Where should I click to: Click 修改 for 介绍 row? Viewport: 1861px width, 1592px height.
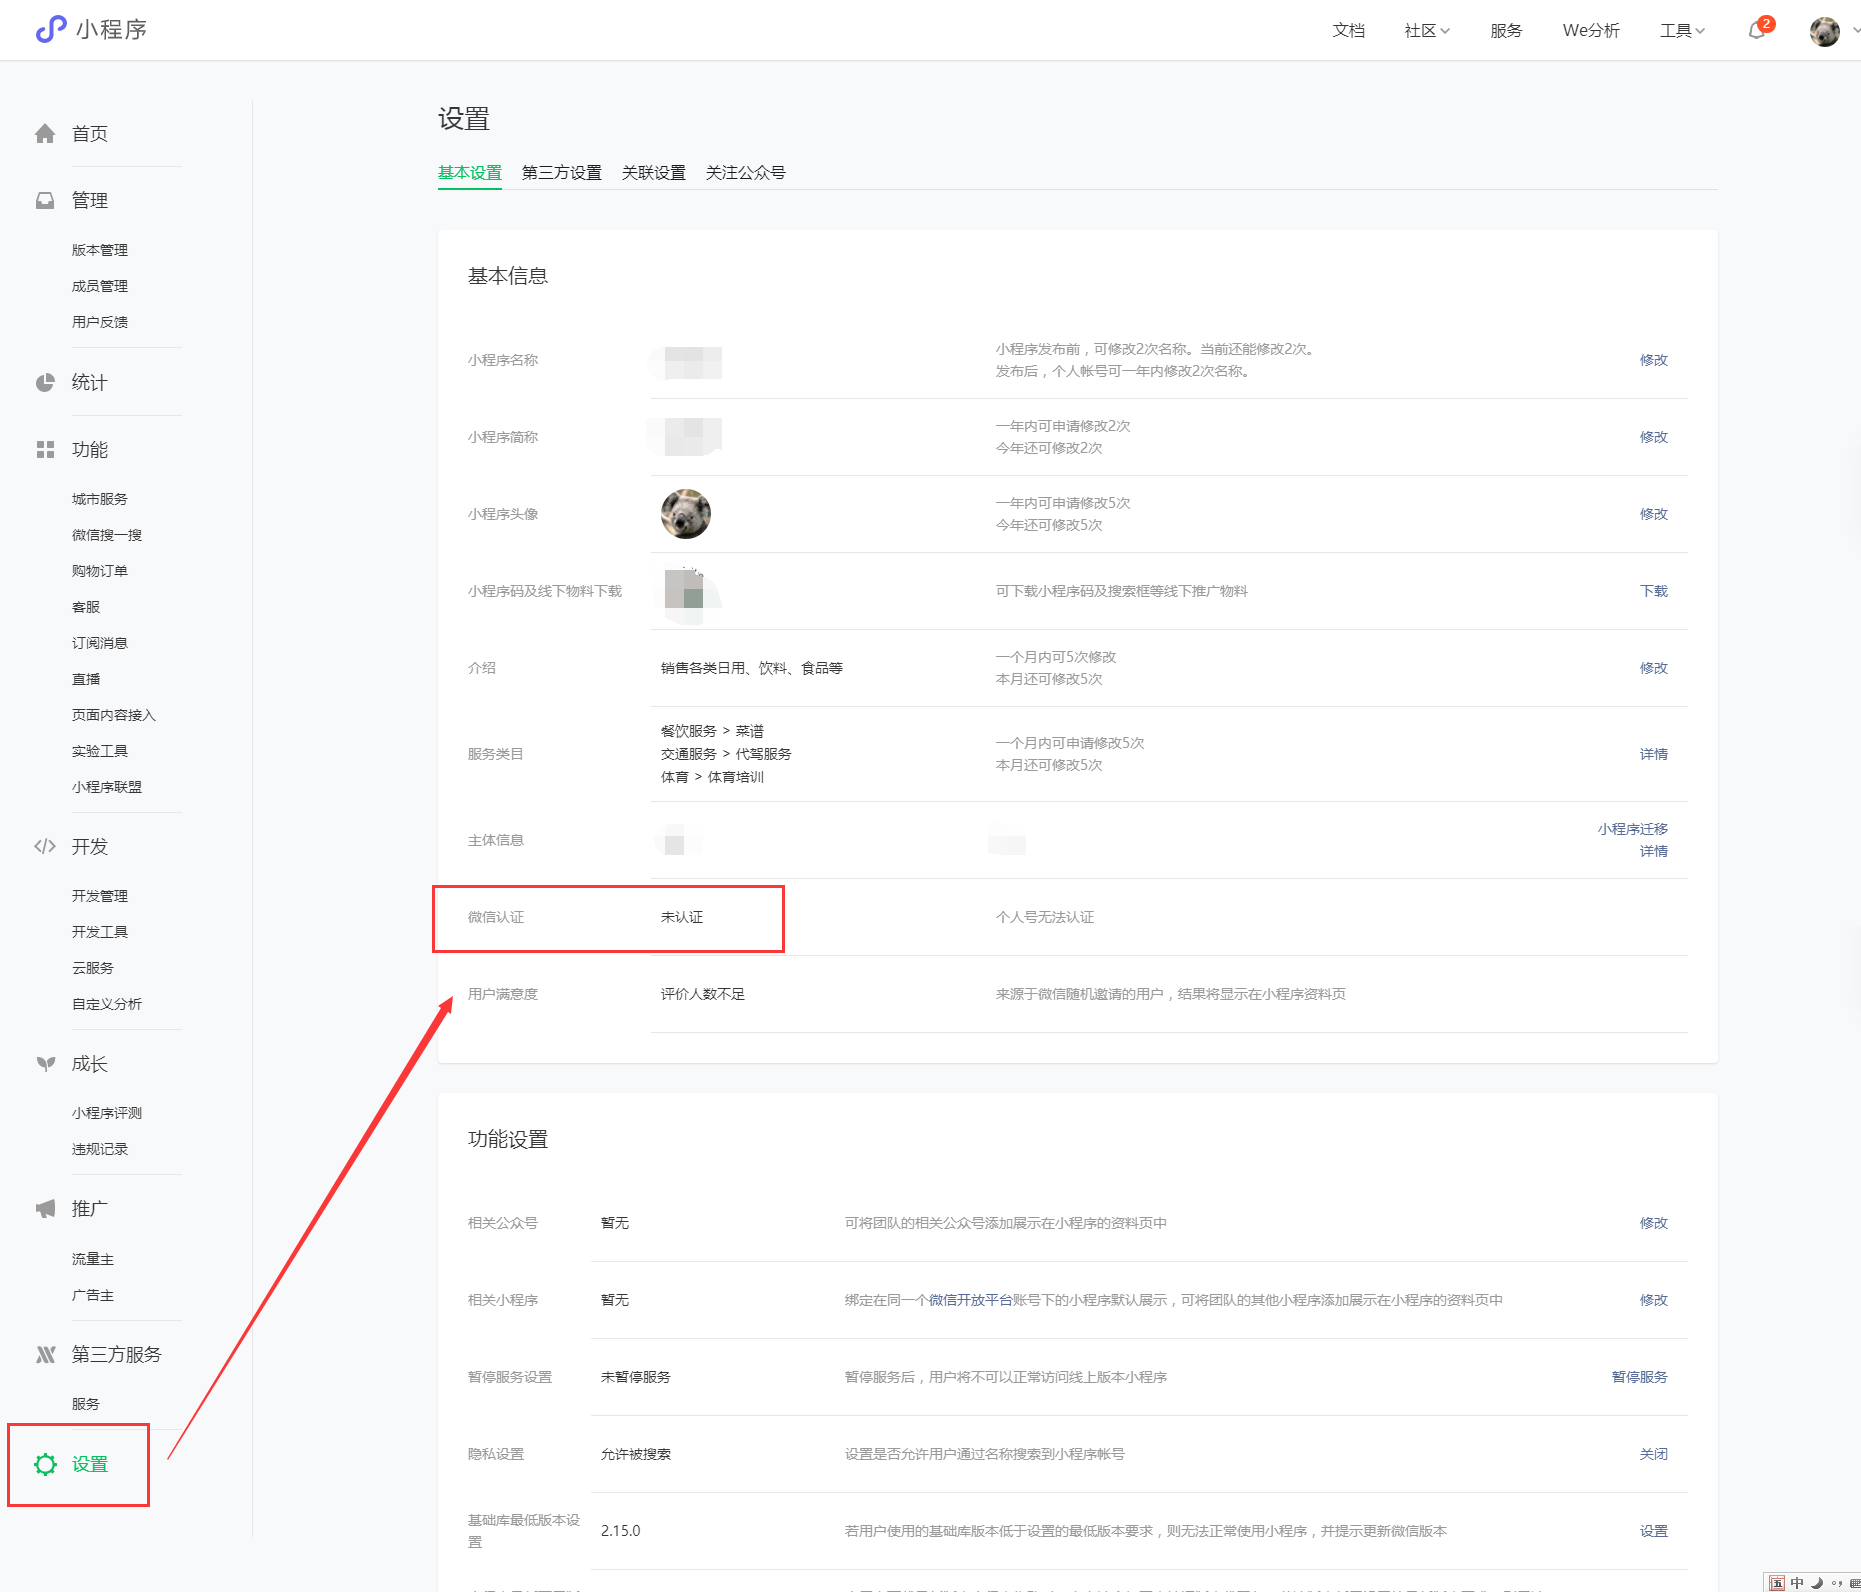(1654, 668)
